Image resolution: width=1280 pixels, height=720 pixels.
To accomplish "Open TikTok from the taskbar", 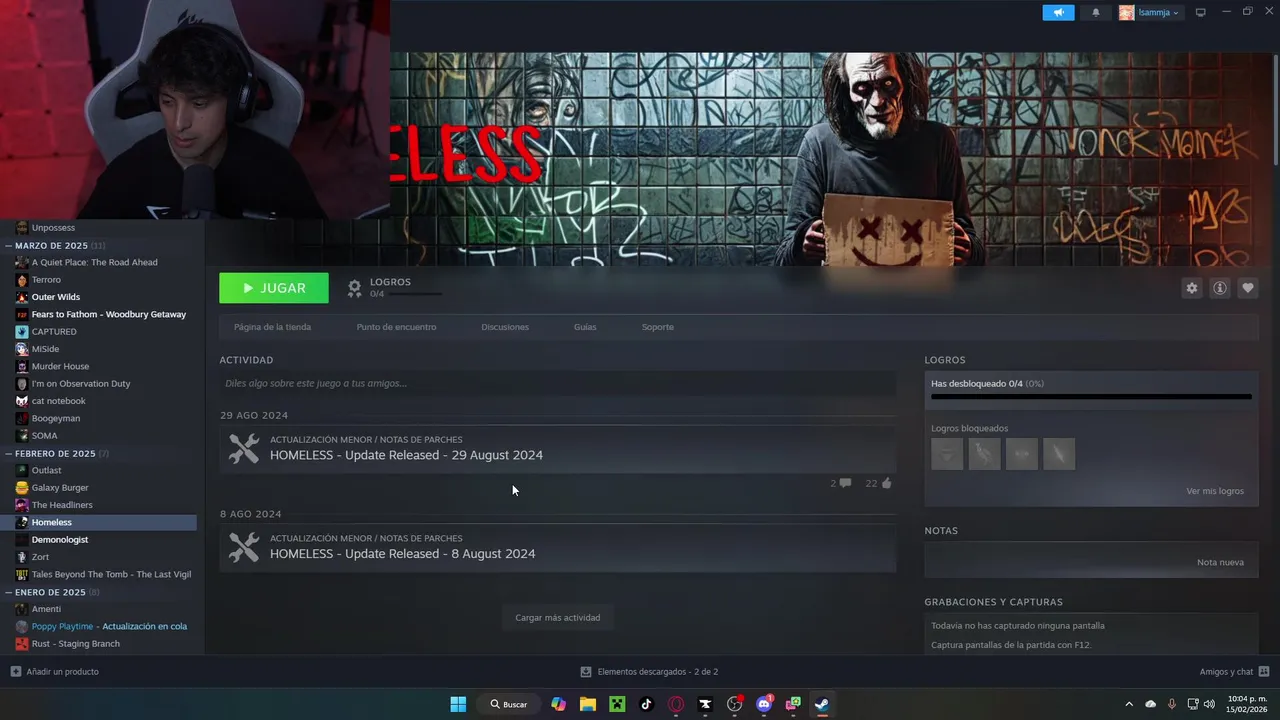I will pos(646,704).
